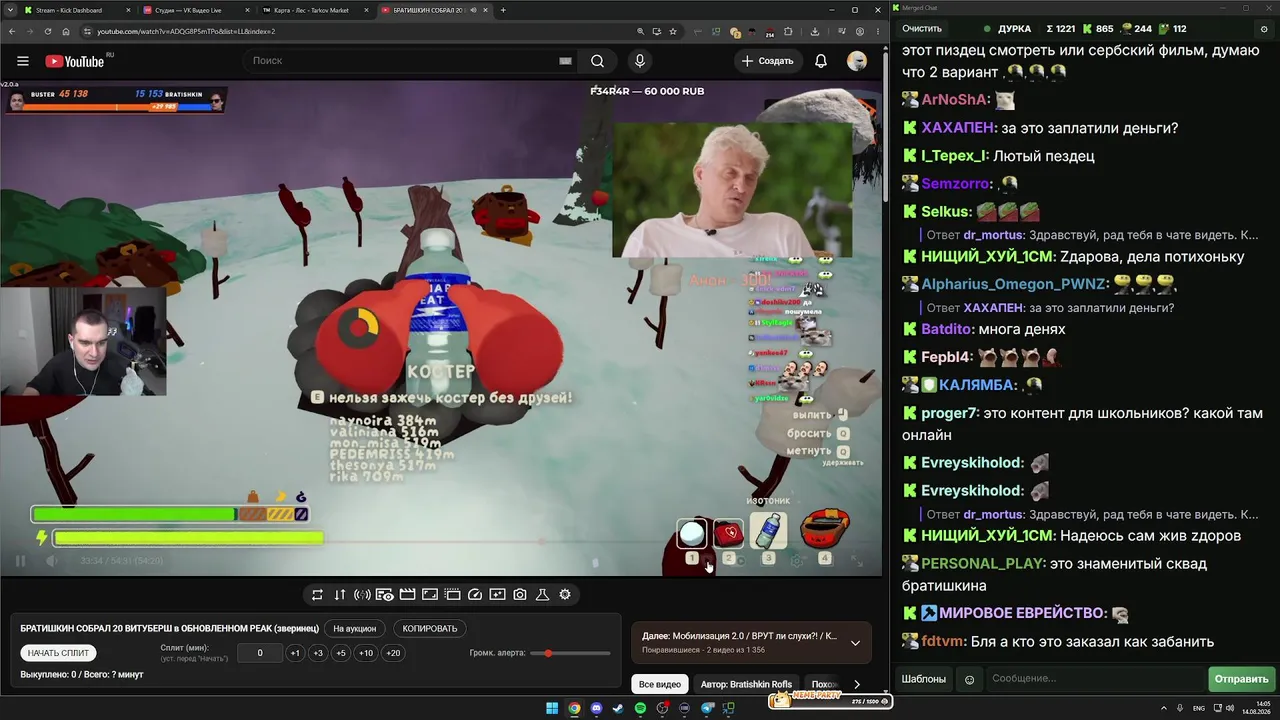
Task: Click the split minutes number field
Action: tap(260, 653)
